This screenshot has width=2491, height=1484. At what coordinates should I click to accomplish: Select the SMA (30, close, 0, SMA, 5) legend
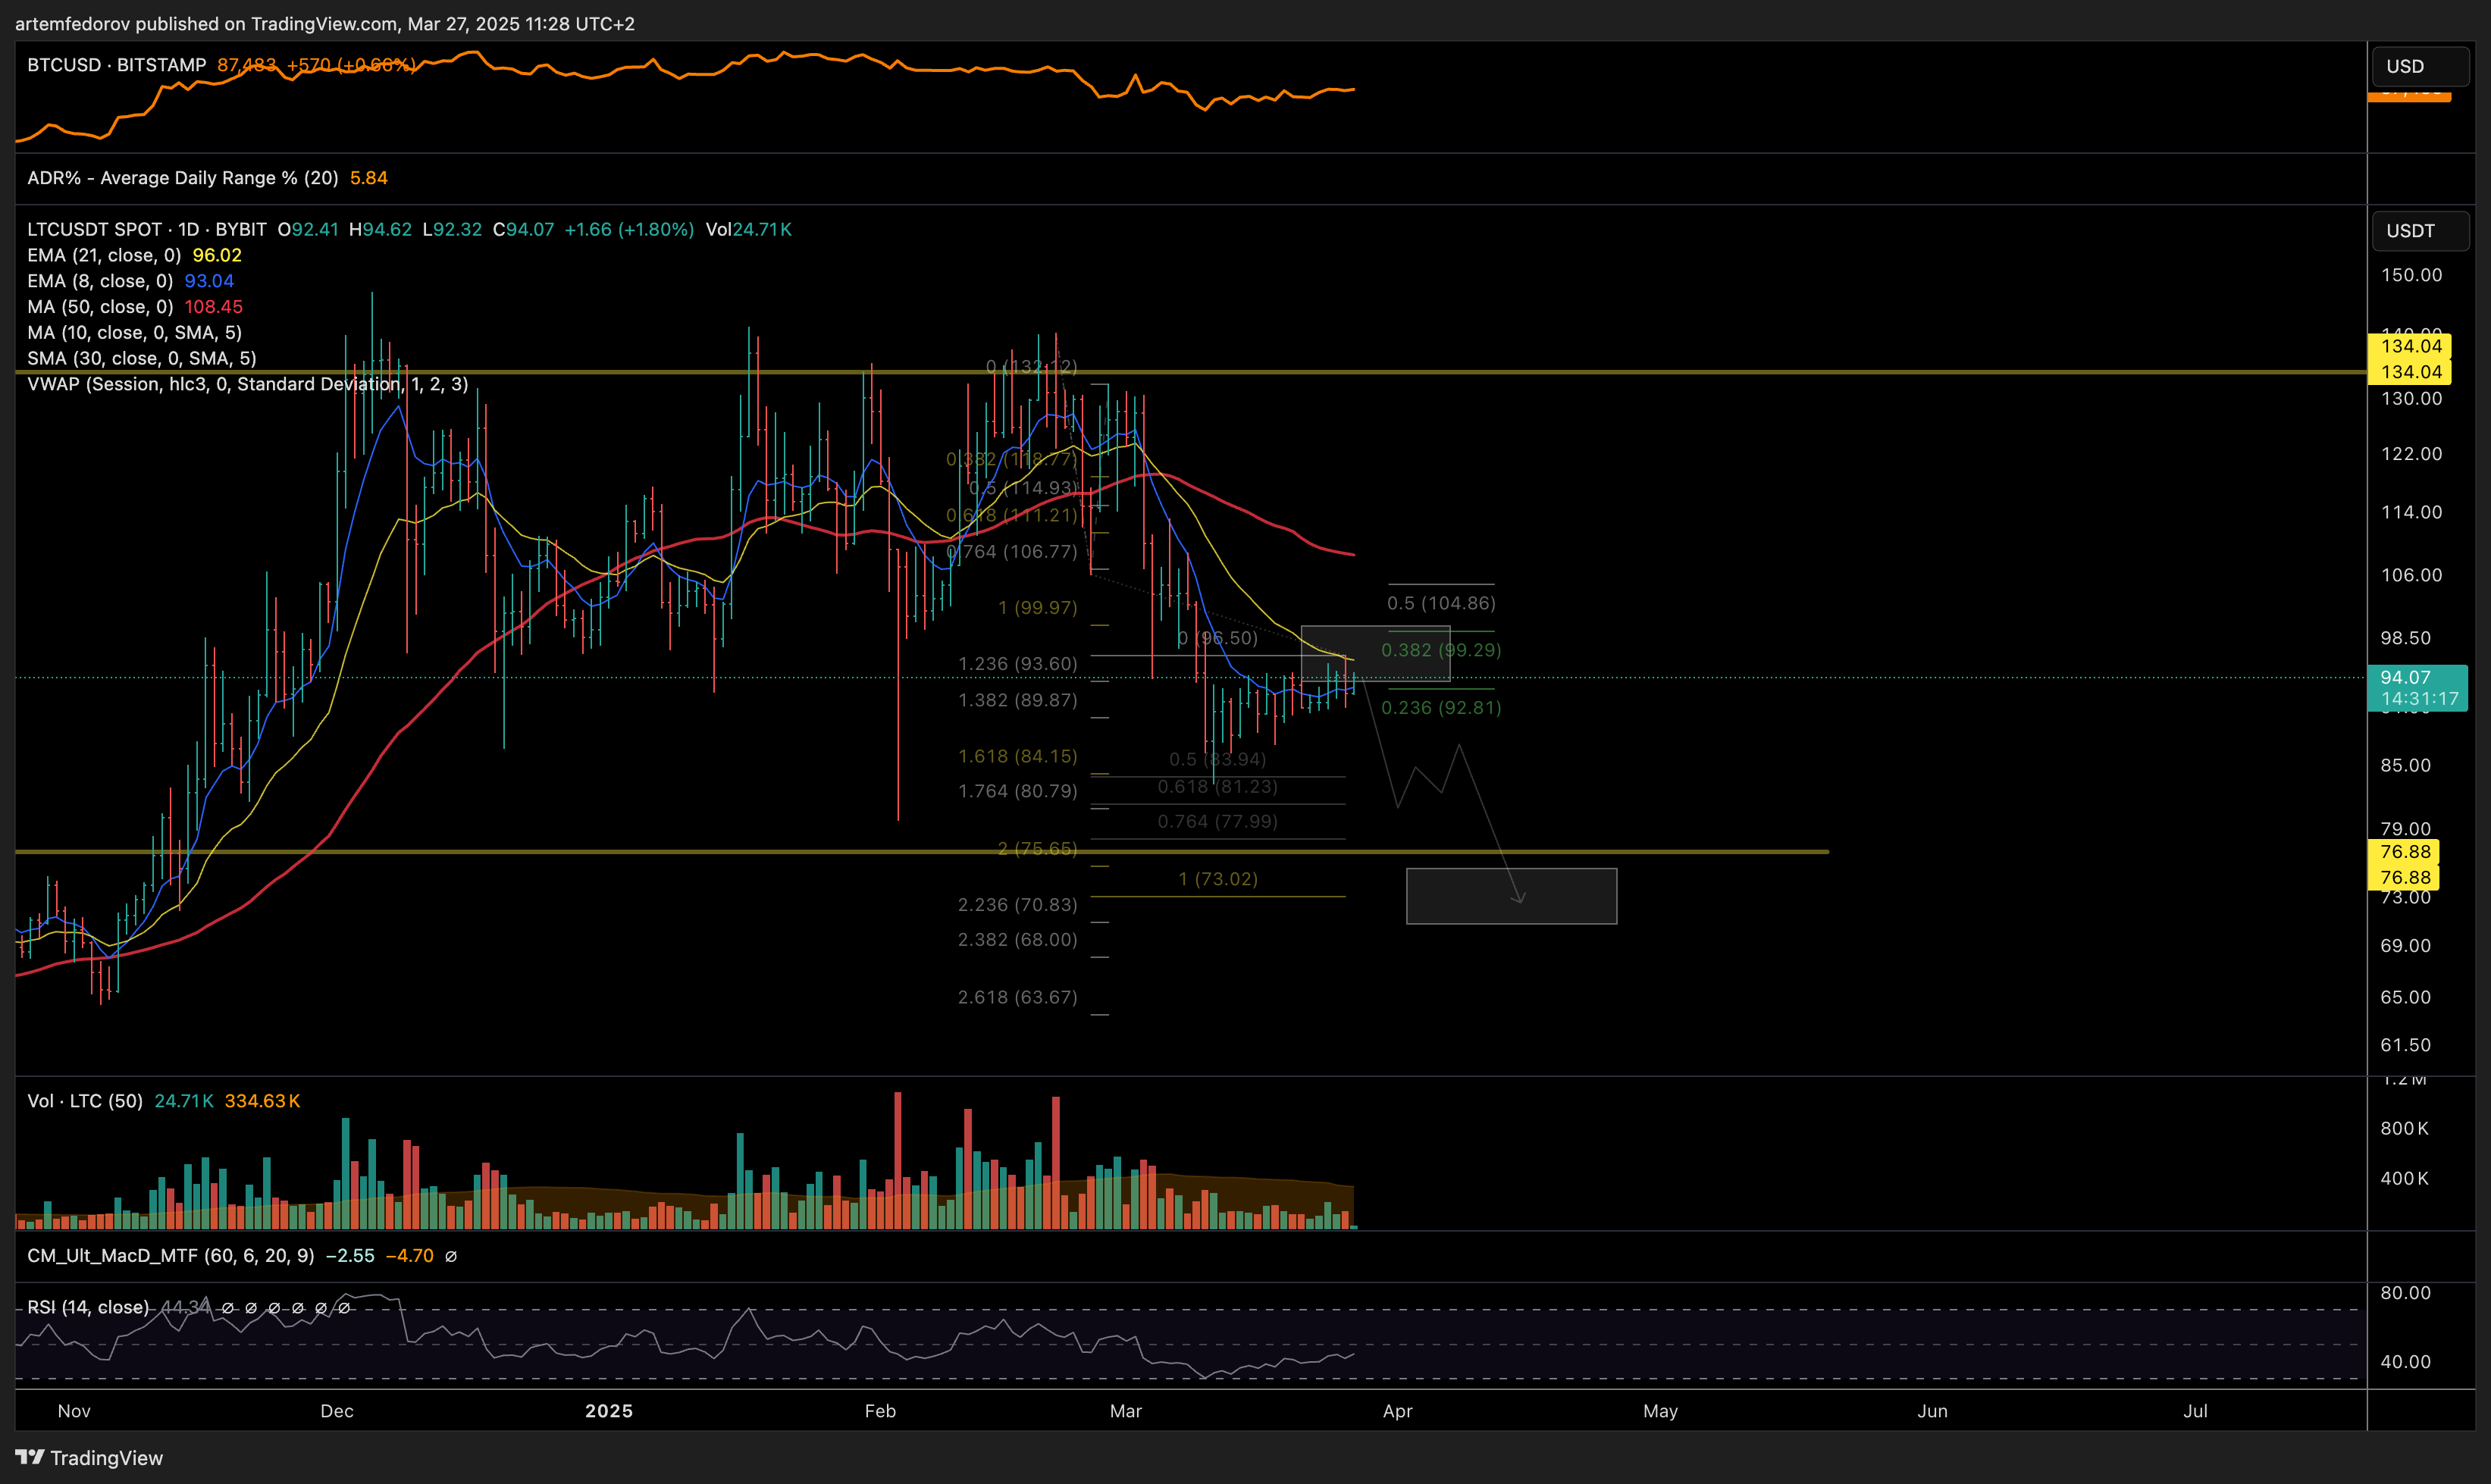tap(142, 358)
